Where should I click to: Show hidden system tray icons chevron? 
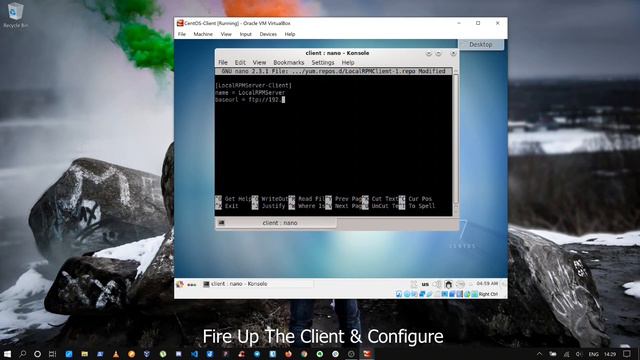tap(539, 354)
